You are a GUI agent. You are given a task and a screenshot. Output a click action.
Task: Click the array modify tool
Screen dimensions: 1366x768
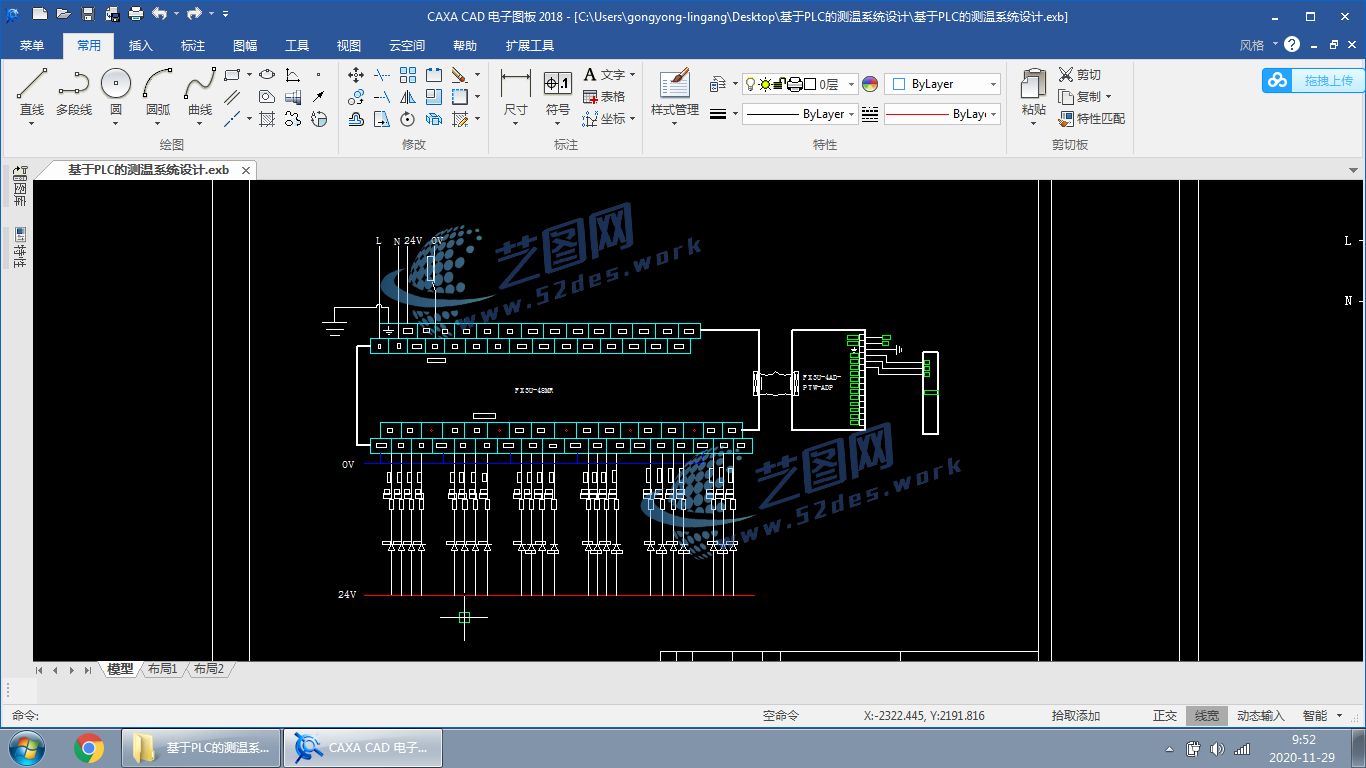tap(408, 75)
